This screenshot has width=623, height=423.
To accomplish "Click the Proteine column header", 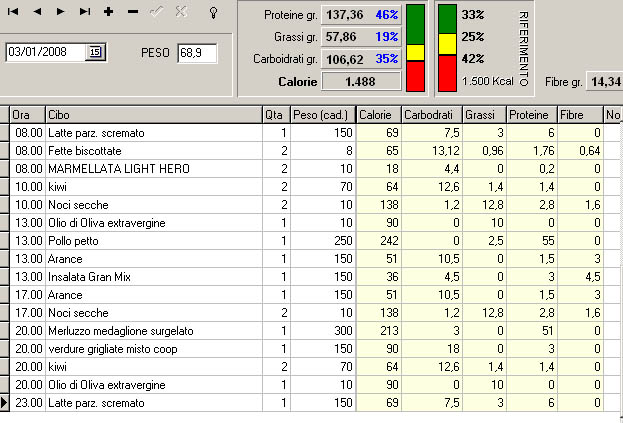I will coord(532,115).
